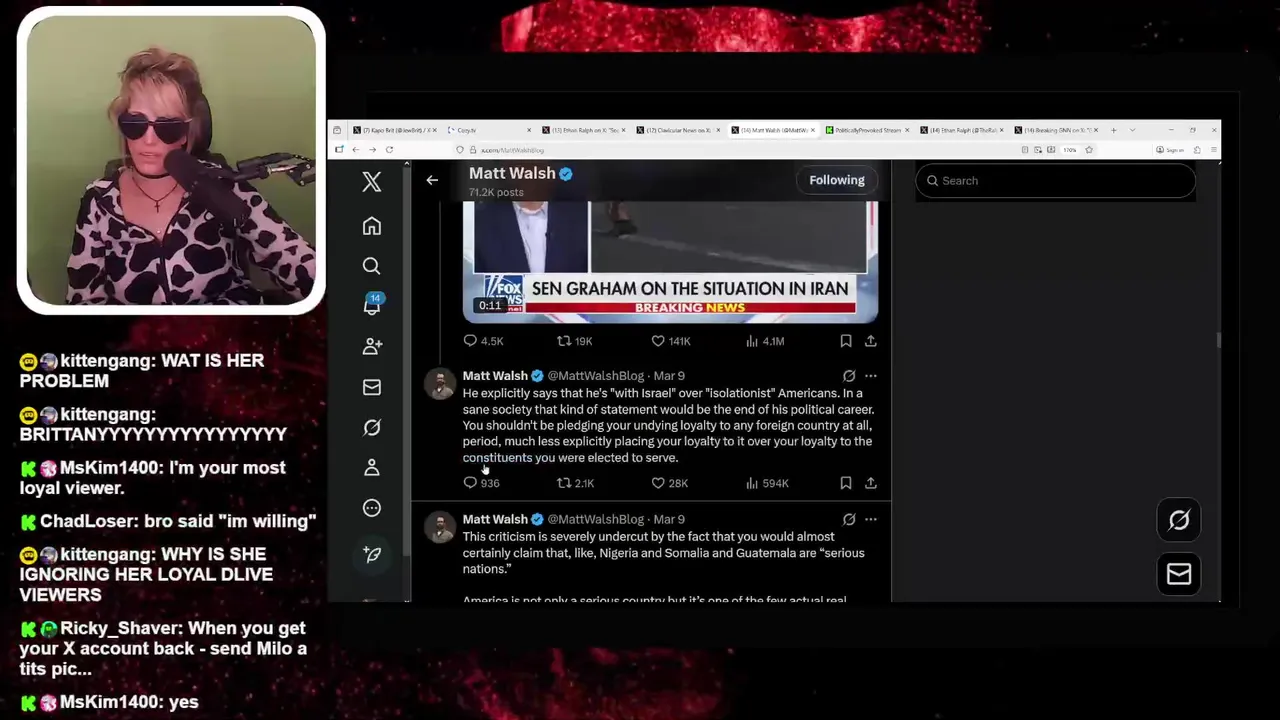Open Grok explain icon on 'This criticism' post
Image resolution: width=1280 pixels, height=720 pixels.
pyautogui.click(x=849, y=519)
